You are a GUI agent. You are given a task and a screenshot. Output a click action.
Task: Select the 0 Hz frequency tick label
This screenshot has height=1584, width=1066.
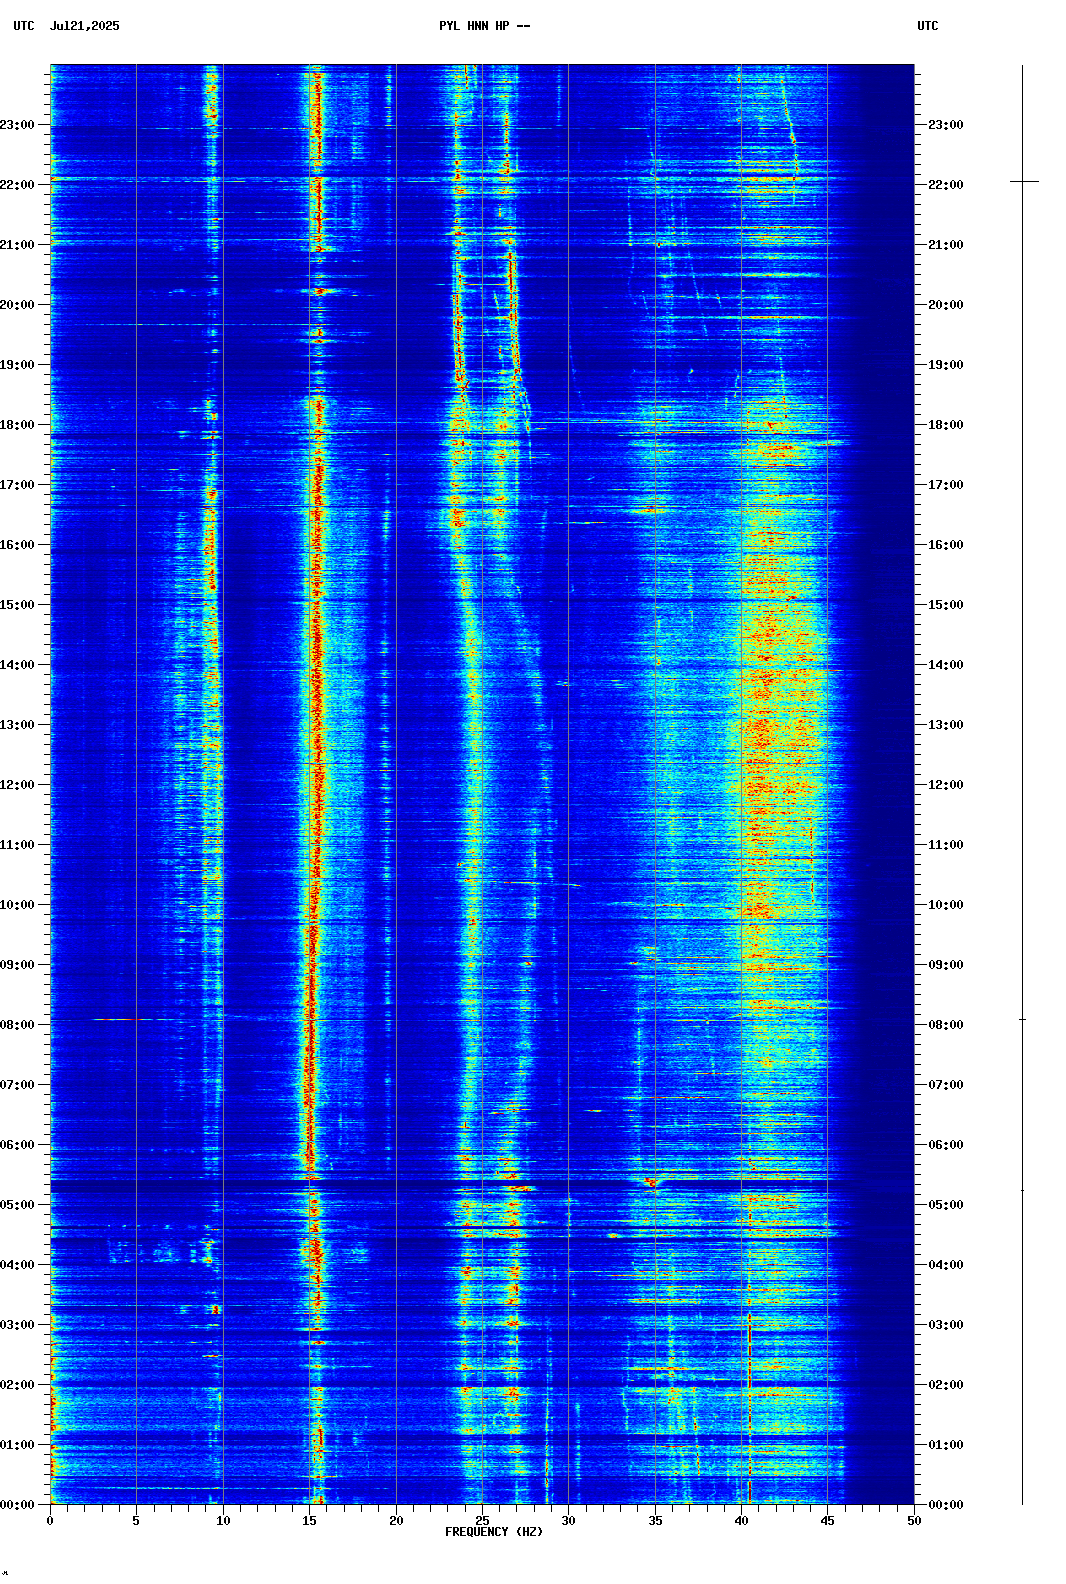tap(50, 1521)
